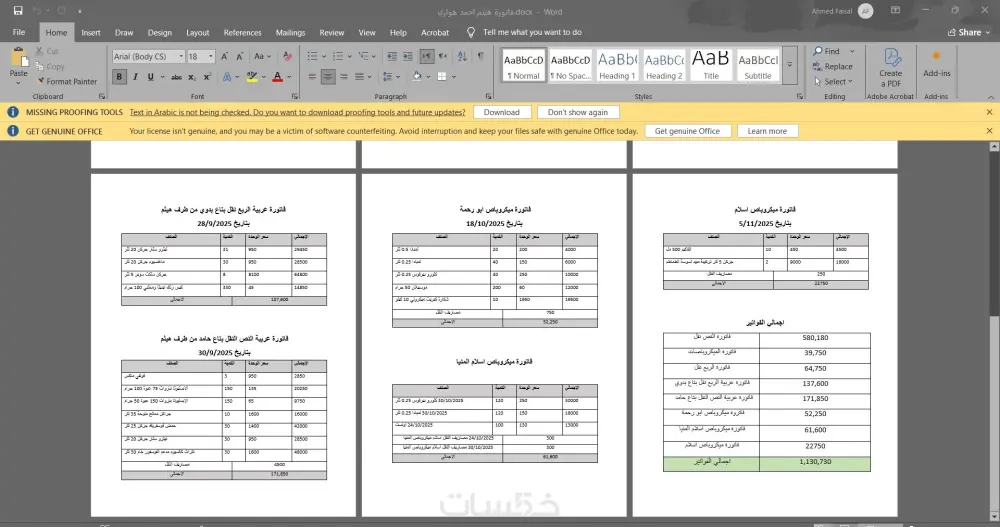Select the Format Painter tool
Screen dimensions: 1000x527
click(x=66, y=82)
